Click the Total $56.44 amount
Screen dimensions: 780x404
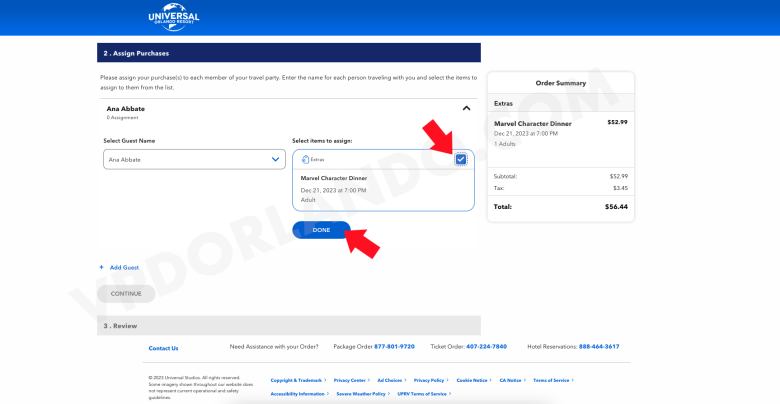(616, 206)
